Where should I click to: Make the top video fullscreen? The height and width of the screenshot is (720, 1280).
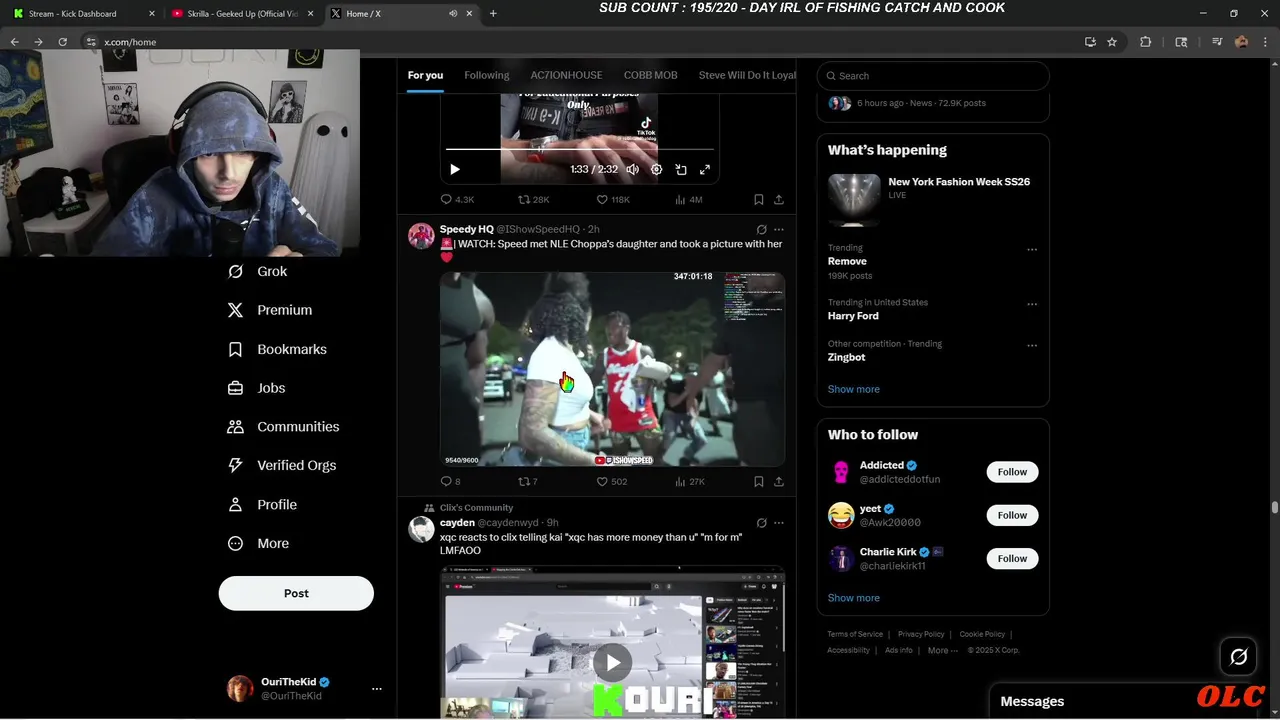[x=705, y=170]
